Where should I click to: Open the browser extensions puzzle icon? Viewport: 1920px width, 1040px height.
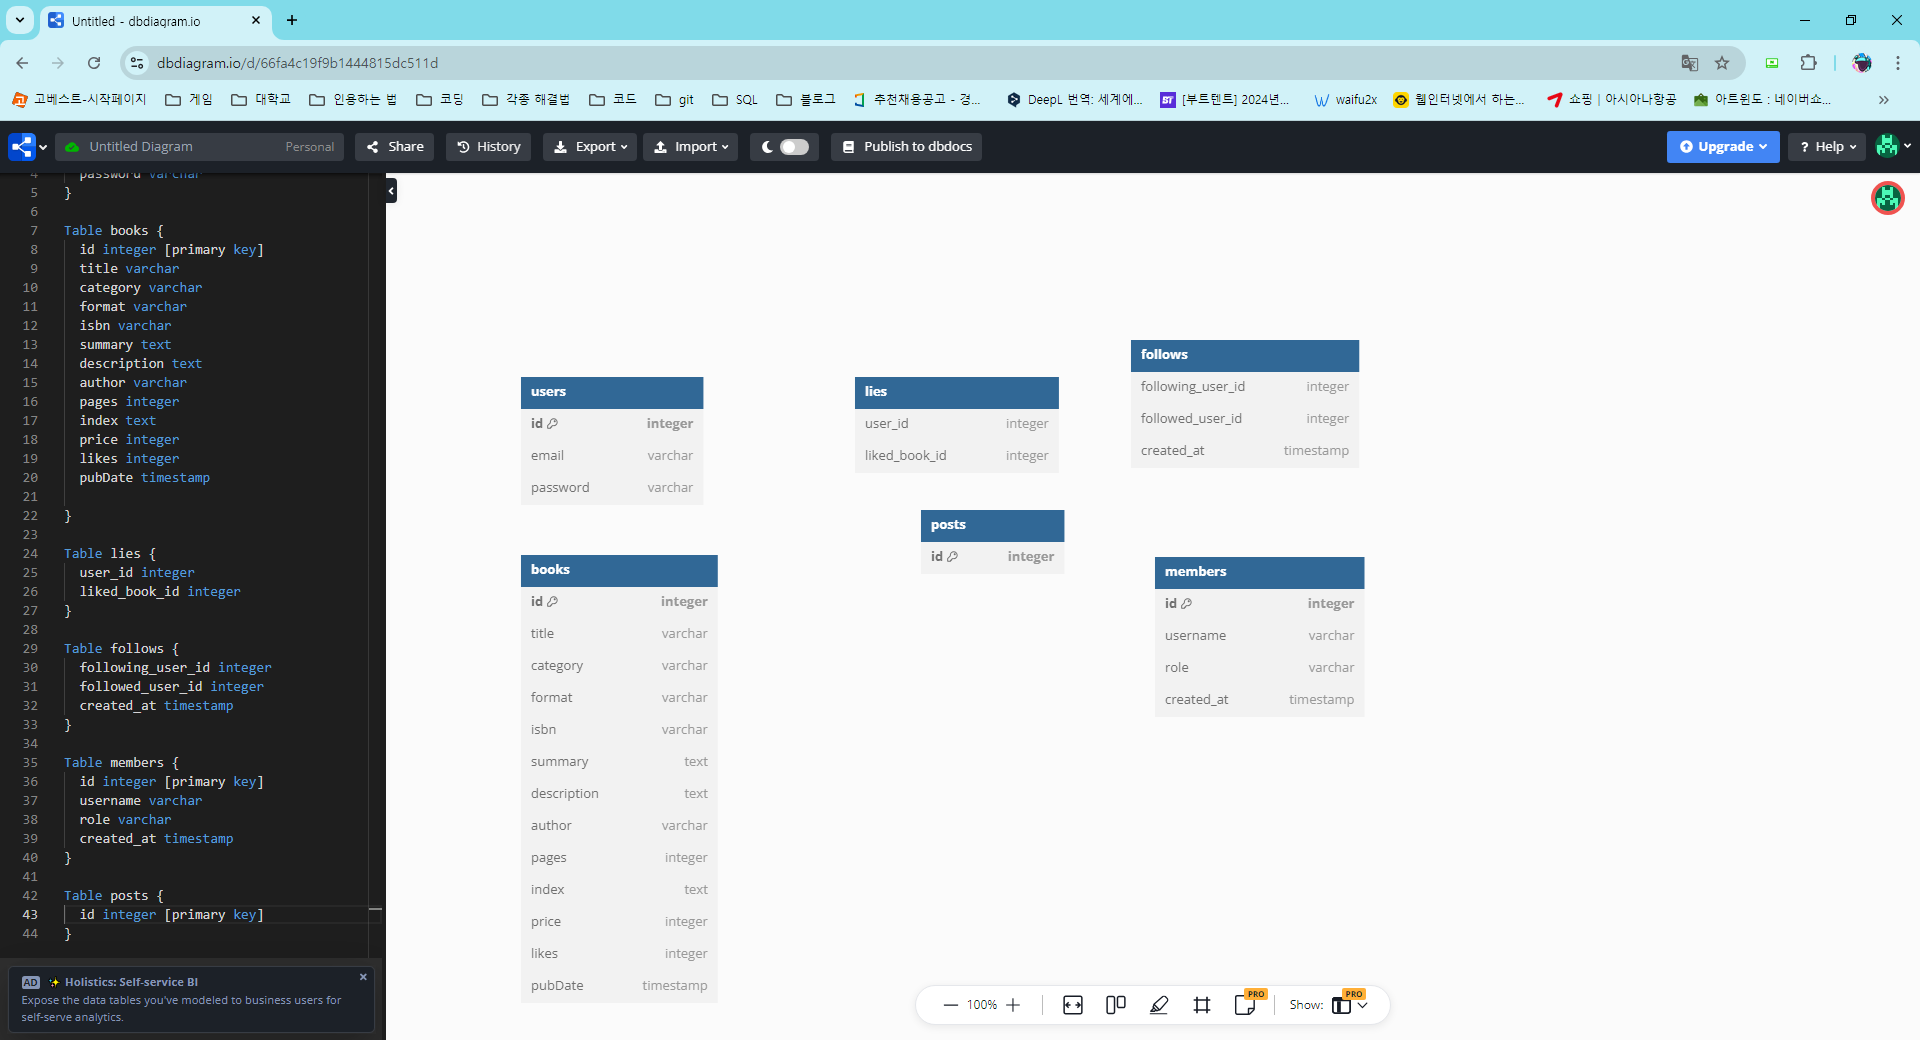[1808, 63]
